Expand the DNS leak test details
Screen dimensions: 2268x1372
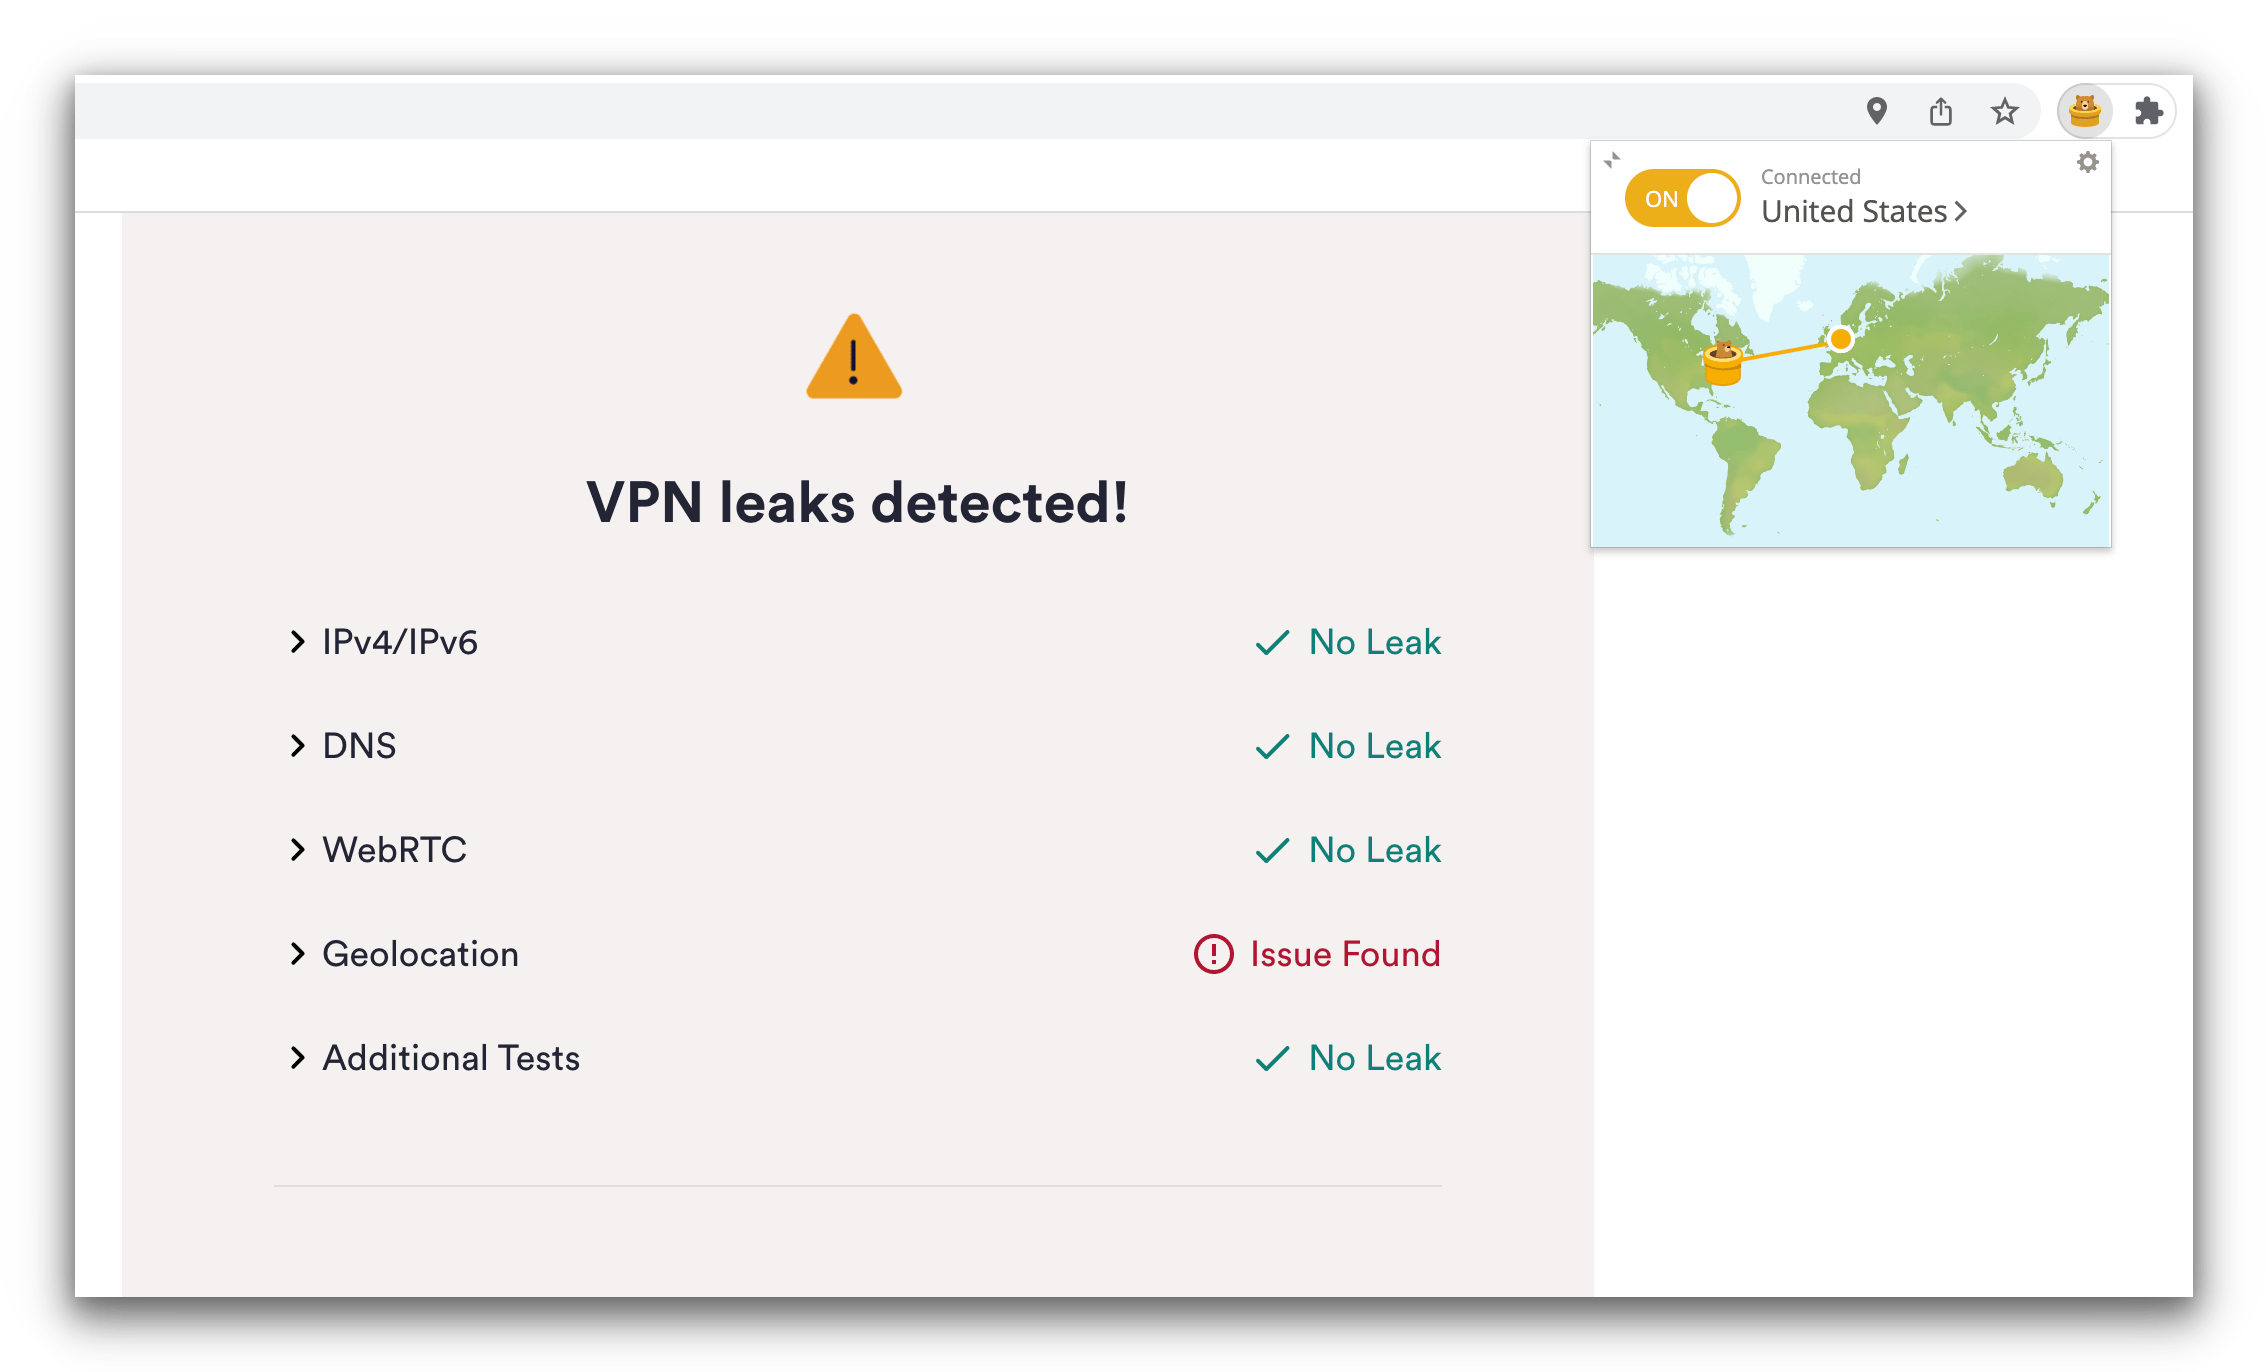[296, 745]
